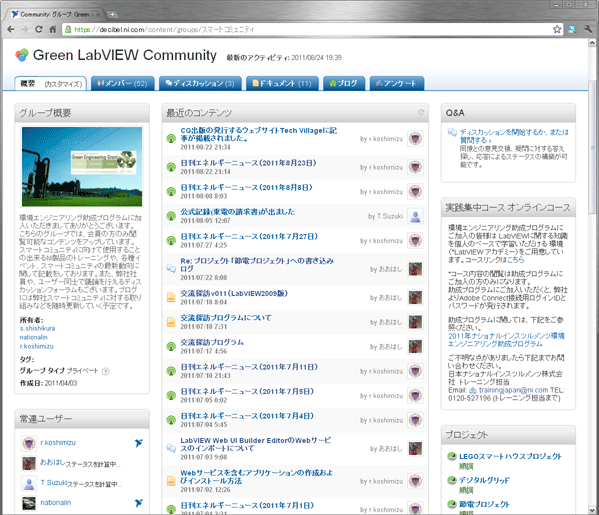Click r.koshimizu avatar on 8月23日 news row

(415, 167)
